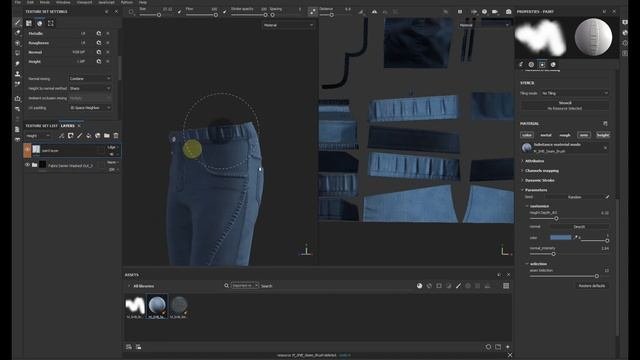This screenshot has width=640, height=360.
Task: Expand Dynamic Stroke section
Action: [x=539, y=180]
